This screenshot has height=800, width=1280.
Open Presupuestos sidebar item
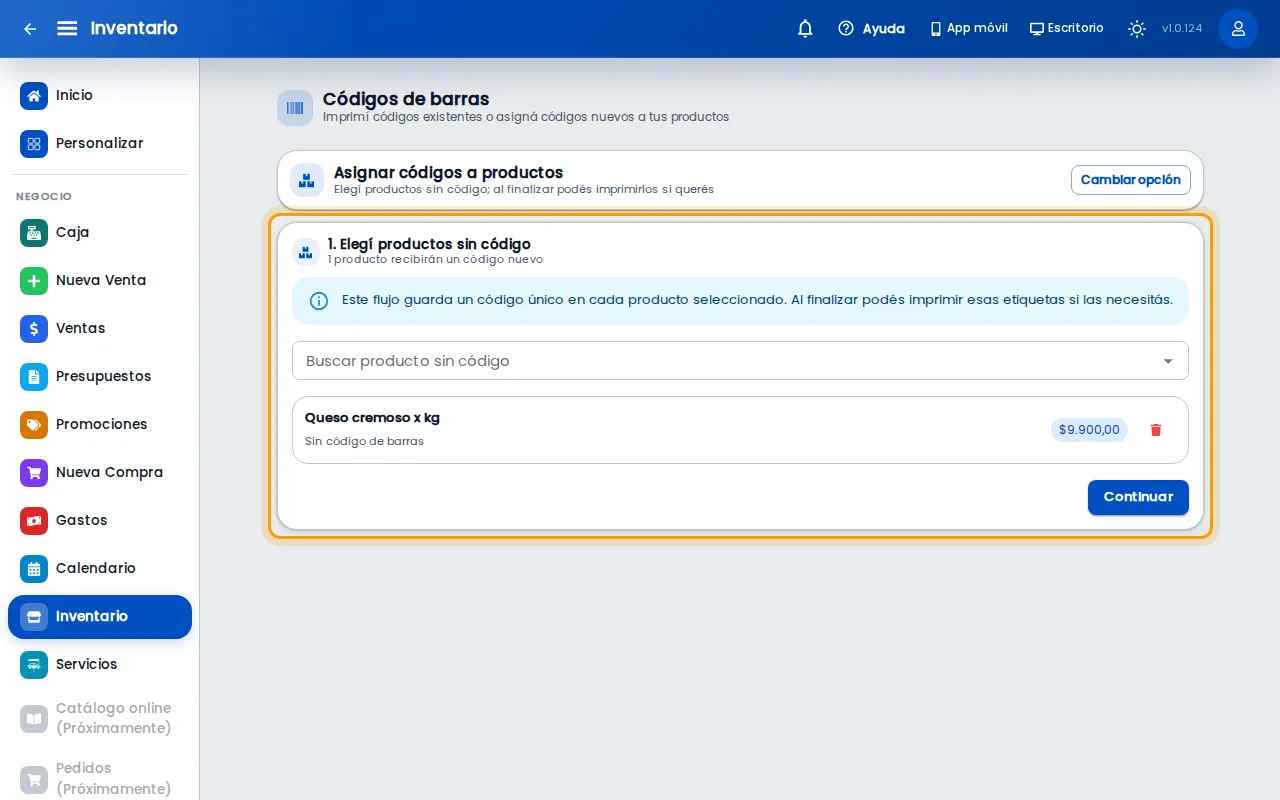[100, 376]
